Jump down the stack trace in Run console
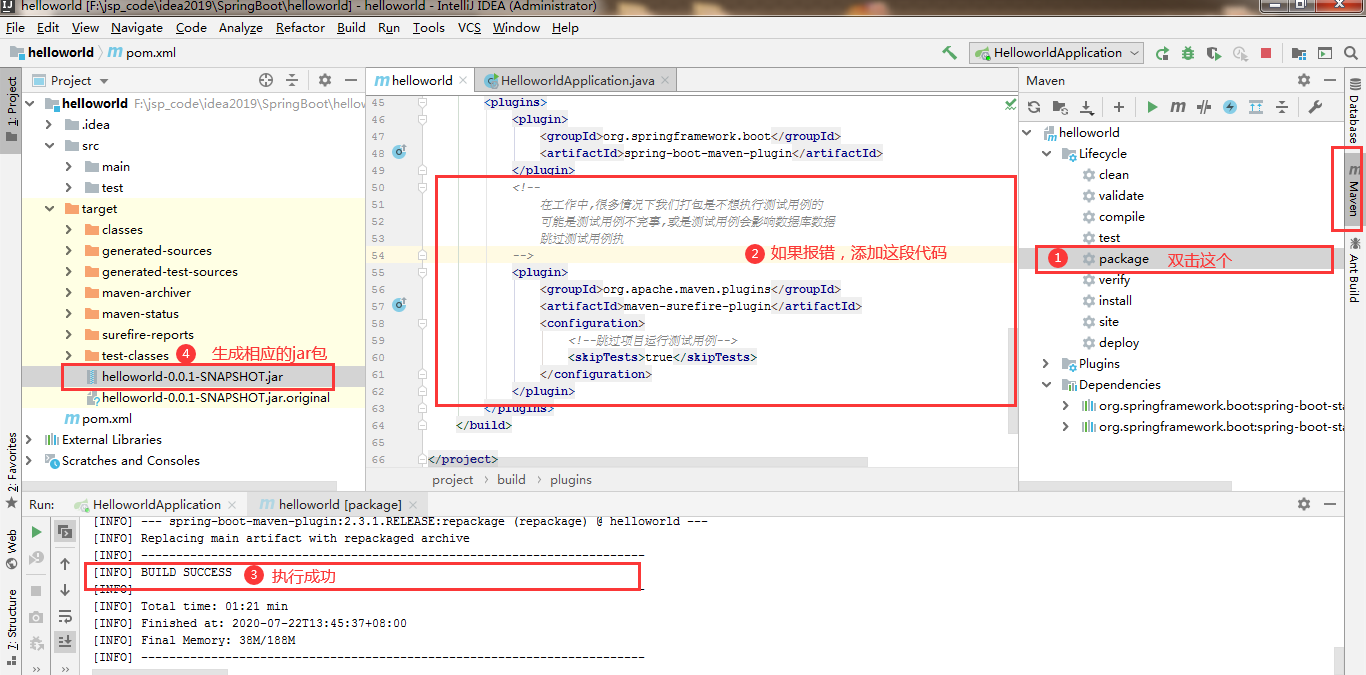 coord(65,590)
